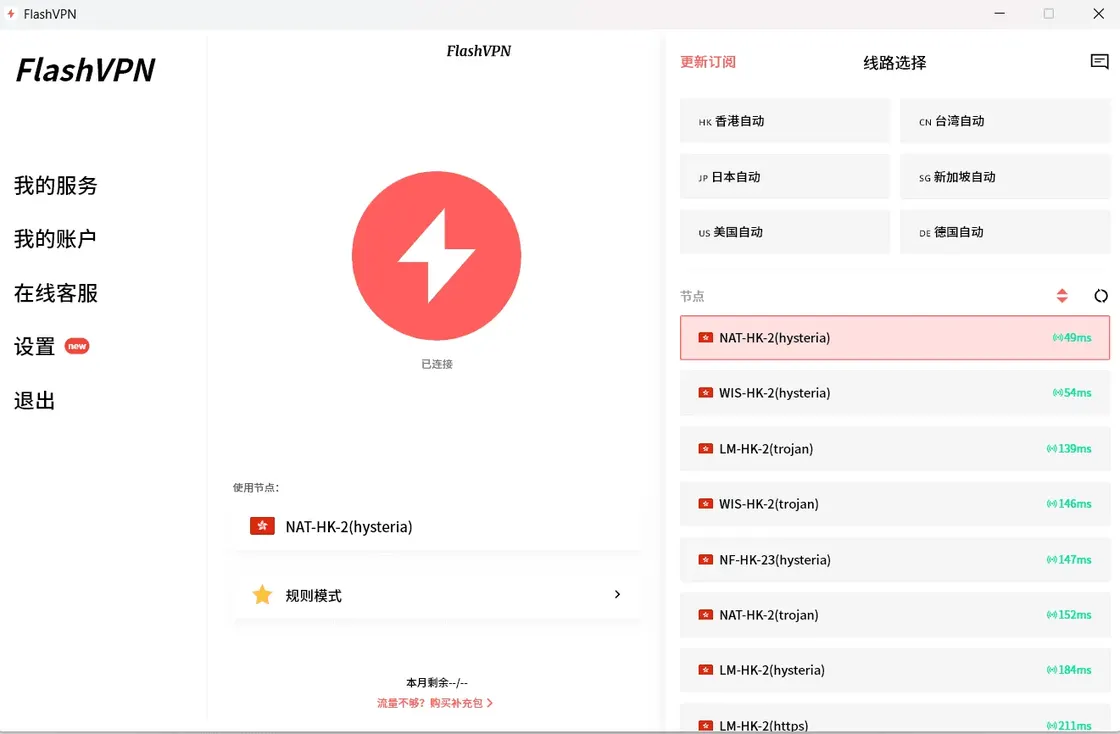Click the flag icon of WIS-HK-2(trojan)
Image resolution: width=1120 pixels, height=734 pixels.
pos(706,503)
